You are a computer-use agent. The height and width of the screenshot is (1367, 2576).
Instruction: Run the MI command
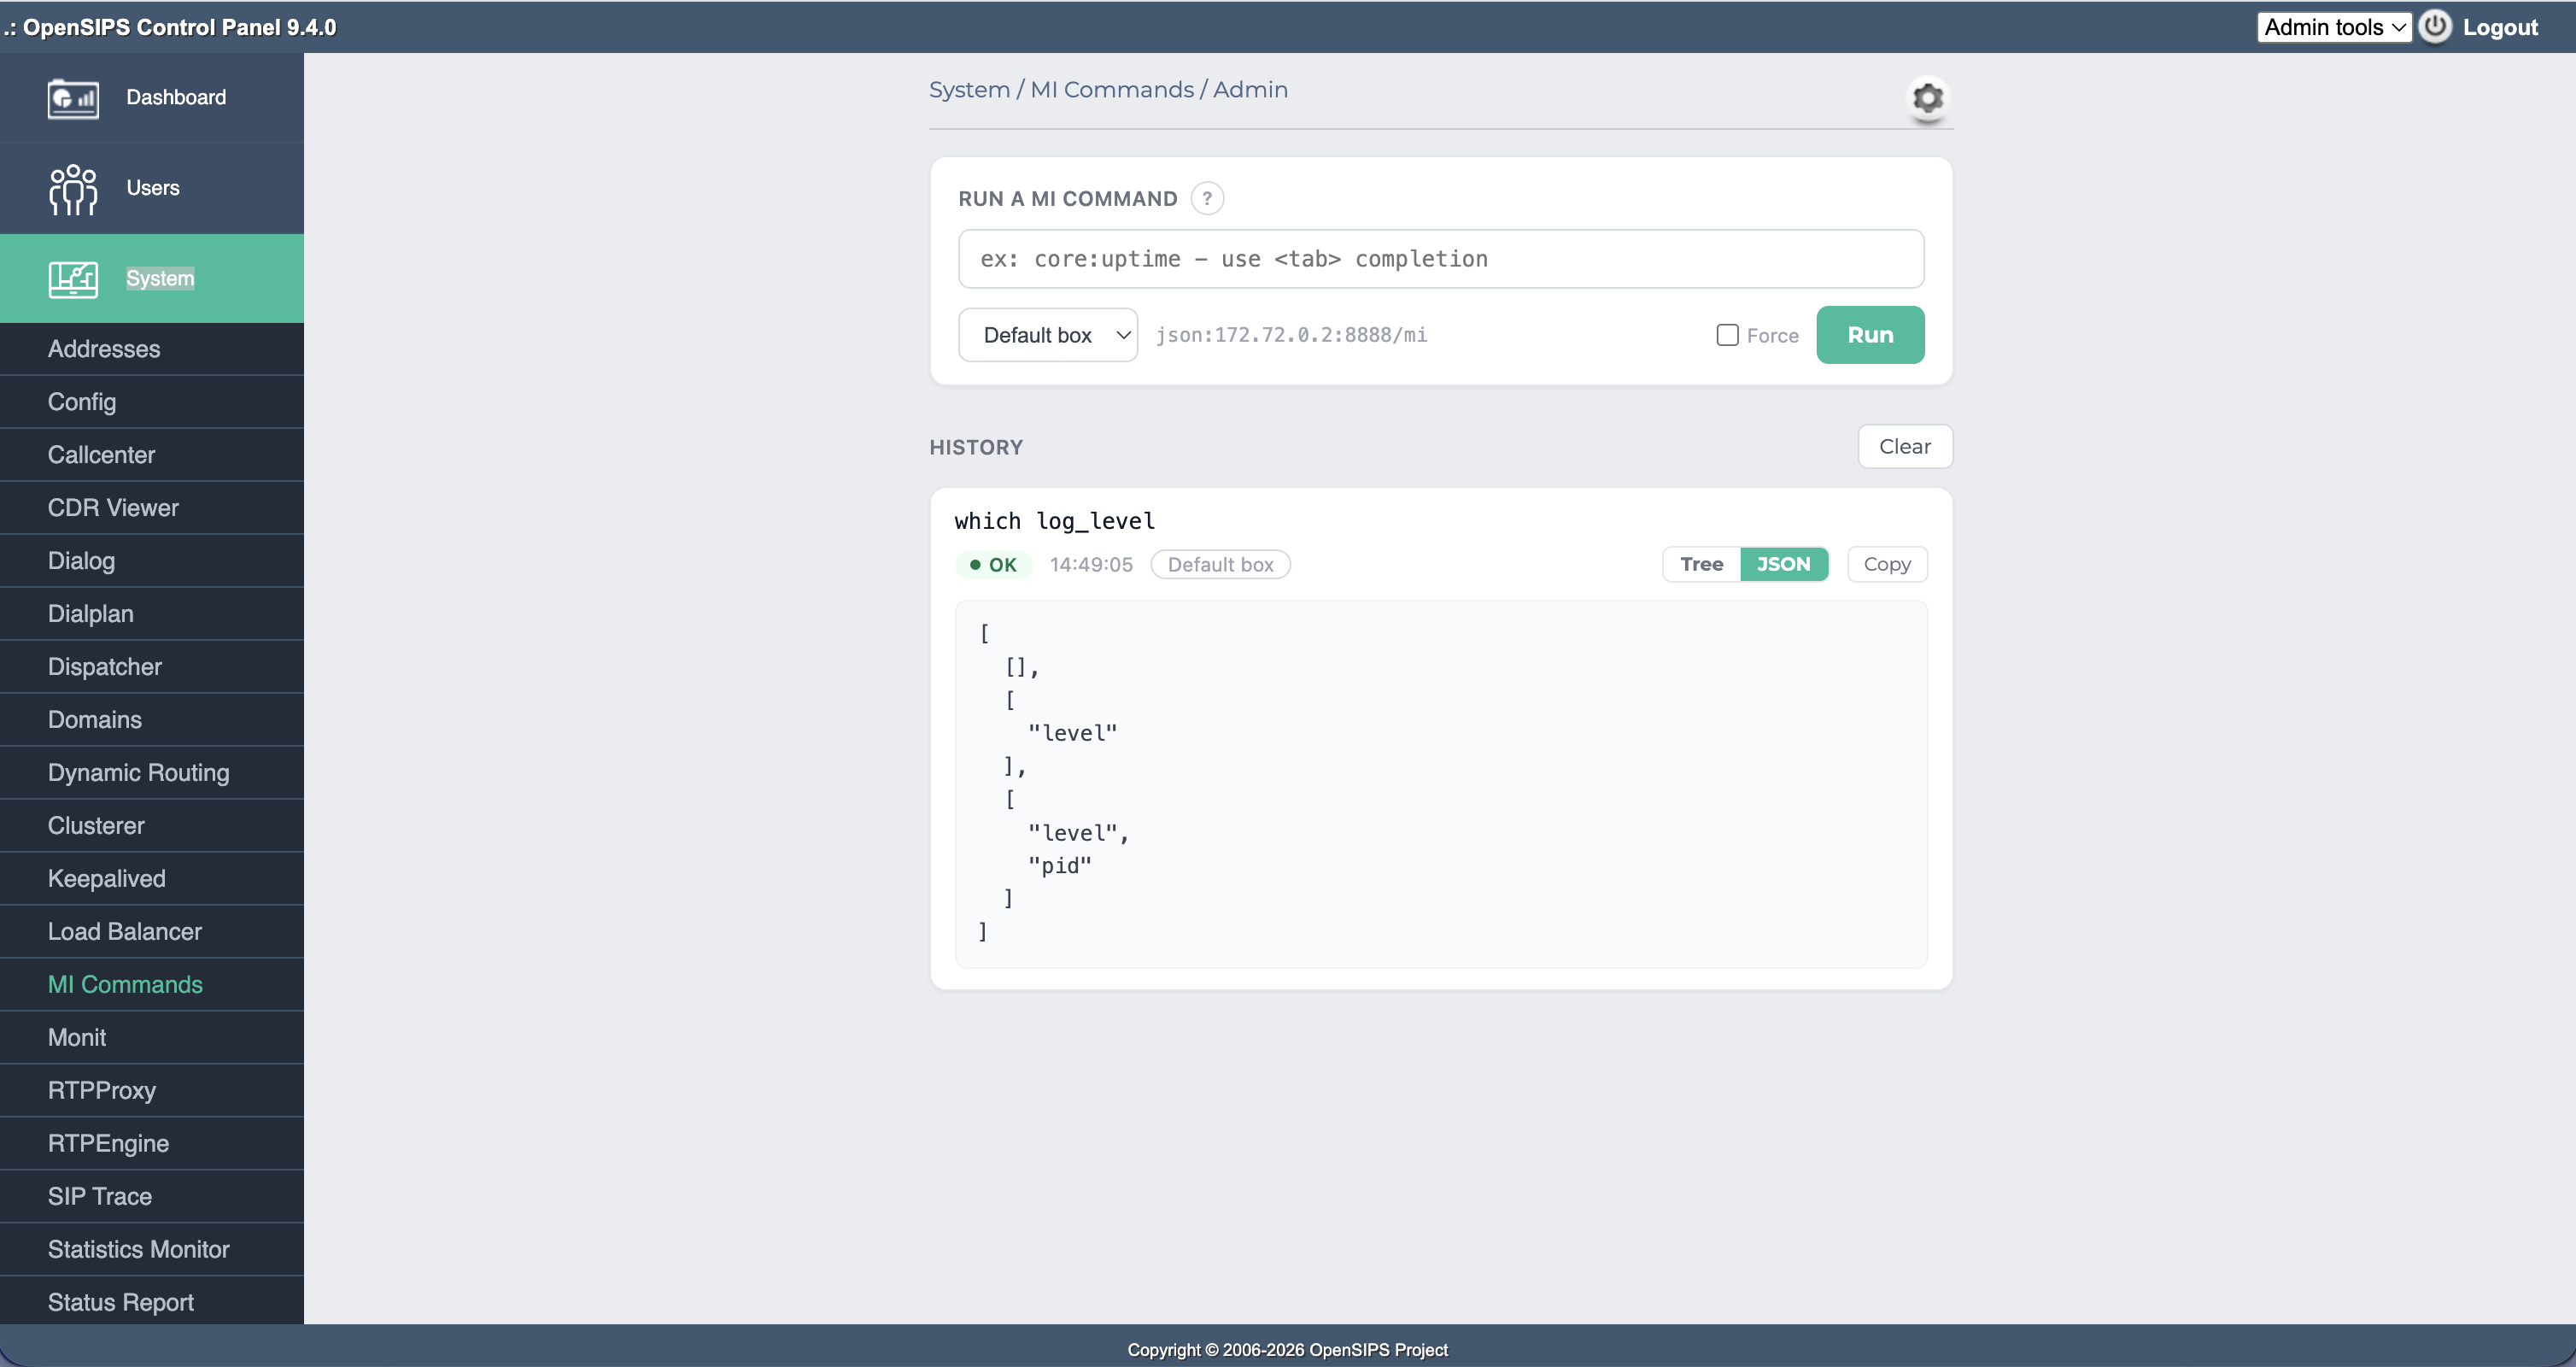[1870, 335]
